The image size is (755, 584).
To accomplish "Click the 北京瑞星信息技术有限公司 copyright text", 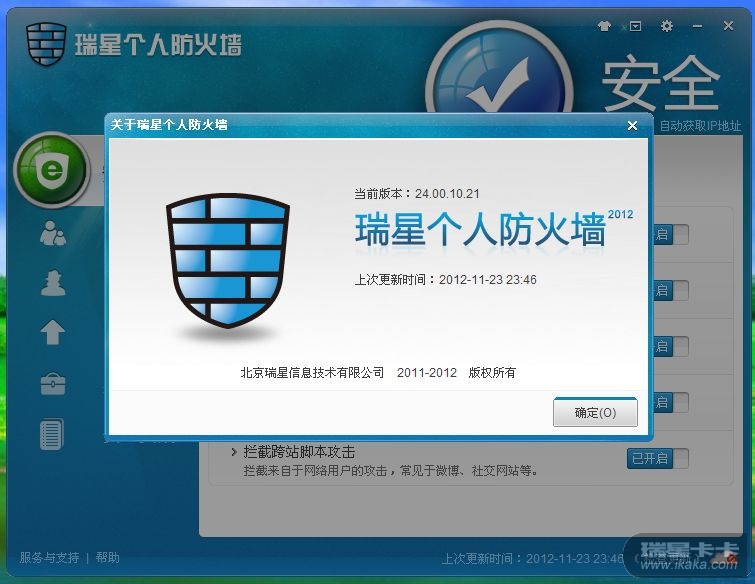I will (378, 372).
